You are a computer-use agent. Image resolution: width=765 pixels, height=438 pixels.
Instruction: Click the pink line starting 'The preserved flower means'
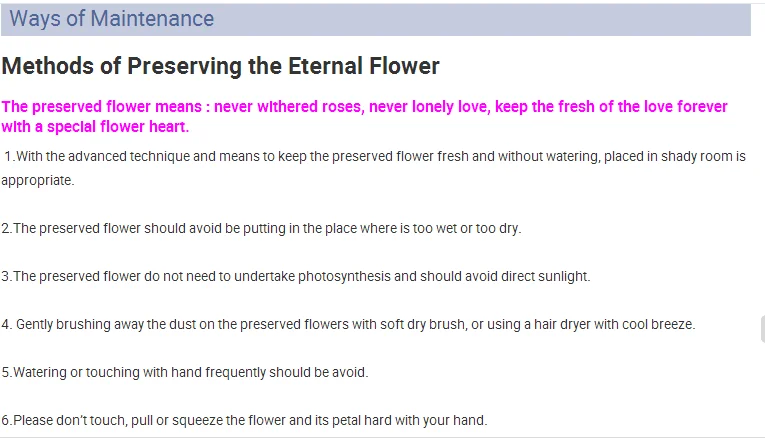coord(364,106)
